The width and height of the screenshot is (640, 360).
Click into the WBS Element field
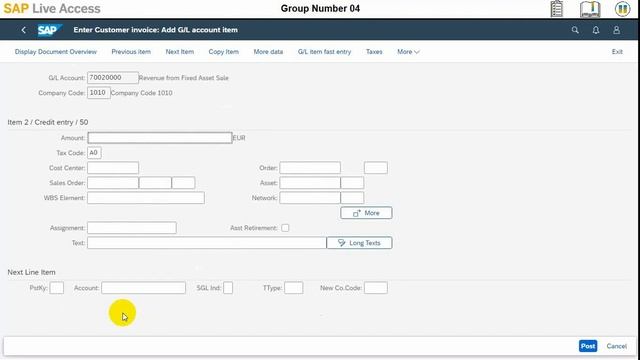pyautogui.click(x=146, y=198)
